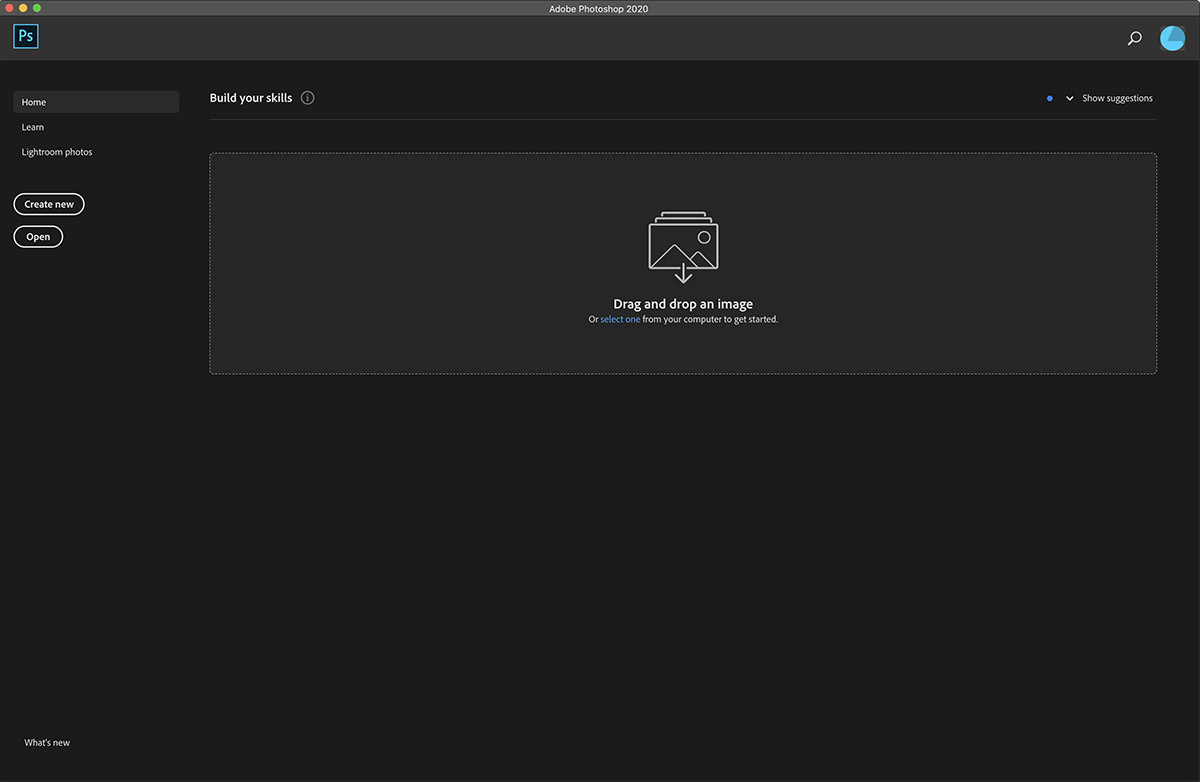The width and height of the screenshot is (1200, 782).
Task: Select the Home sidebar tab
Action: coord(96,102)
